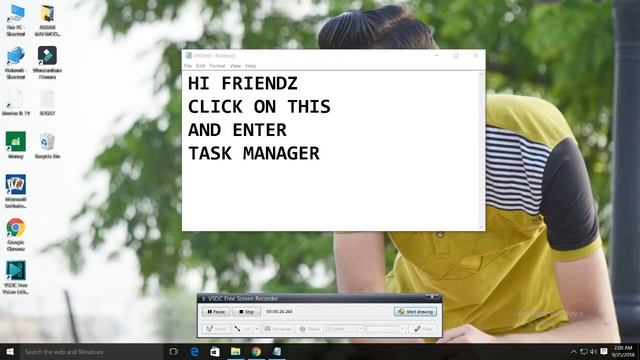Pause the VSDC screen recording
Screen dimensions: 640x360
click(216, 311)
